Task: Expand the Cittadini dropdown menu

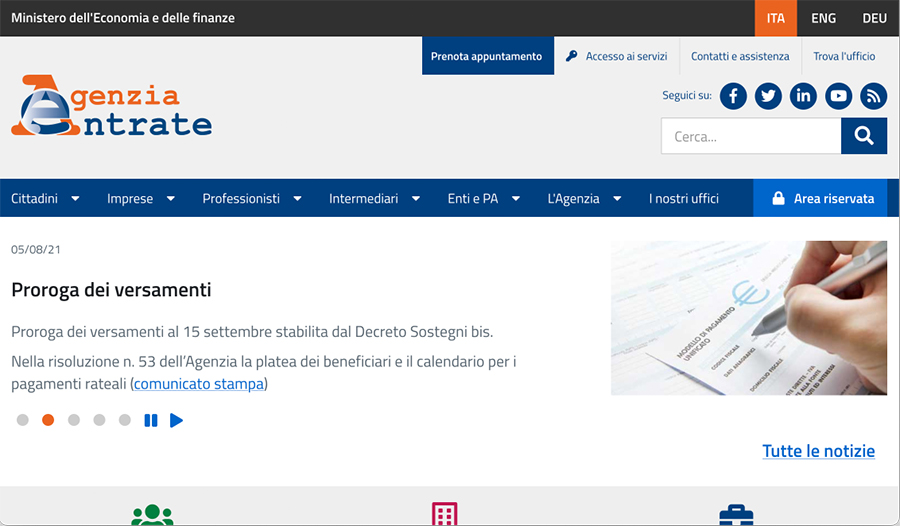Action: [45, 199]
